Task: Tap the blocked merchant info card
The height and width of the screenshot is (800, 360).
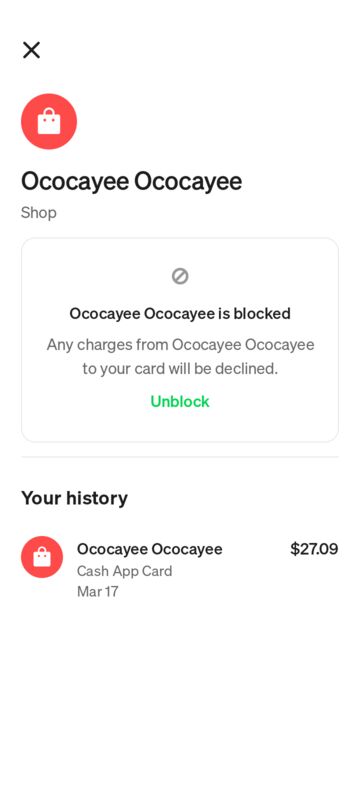Action: 180,340
